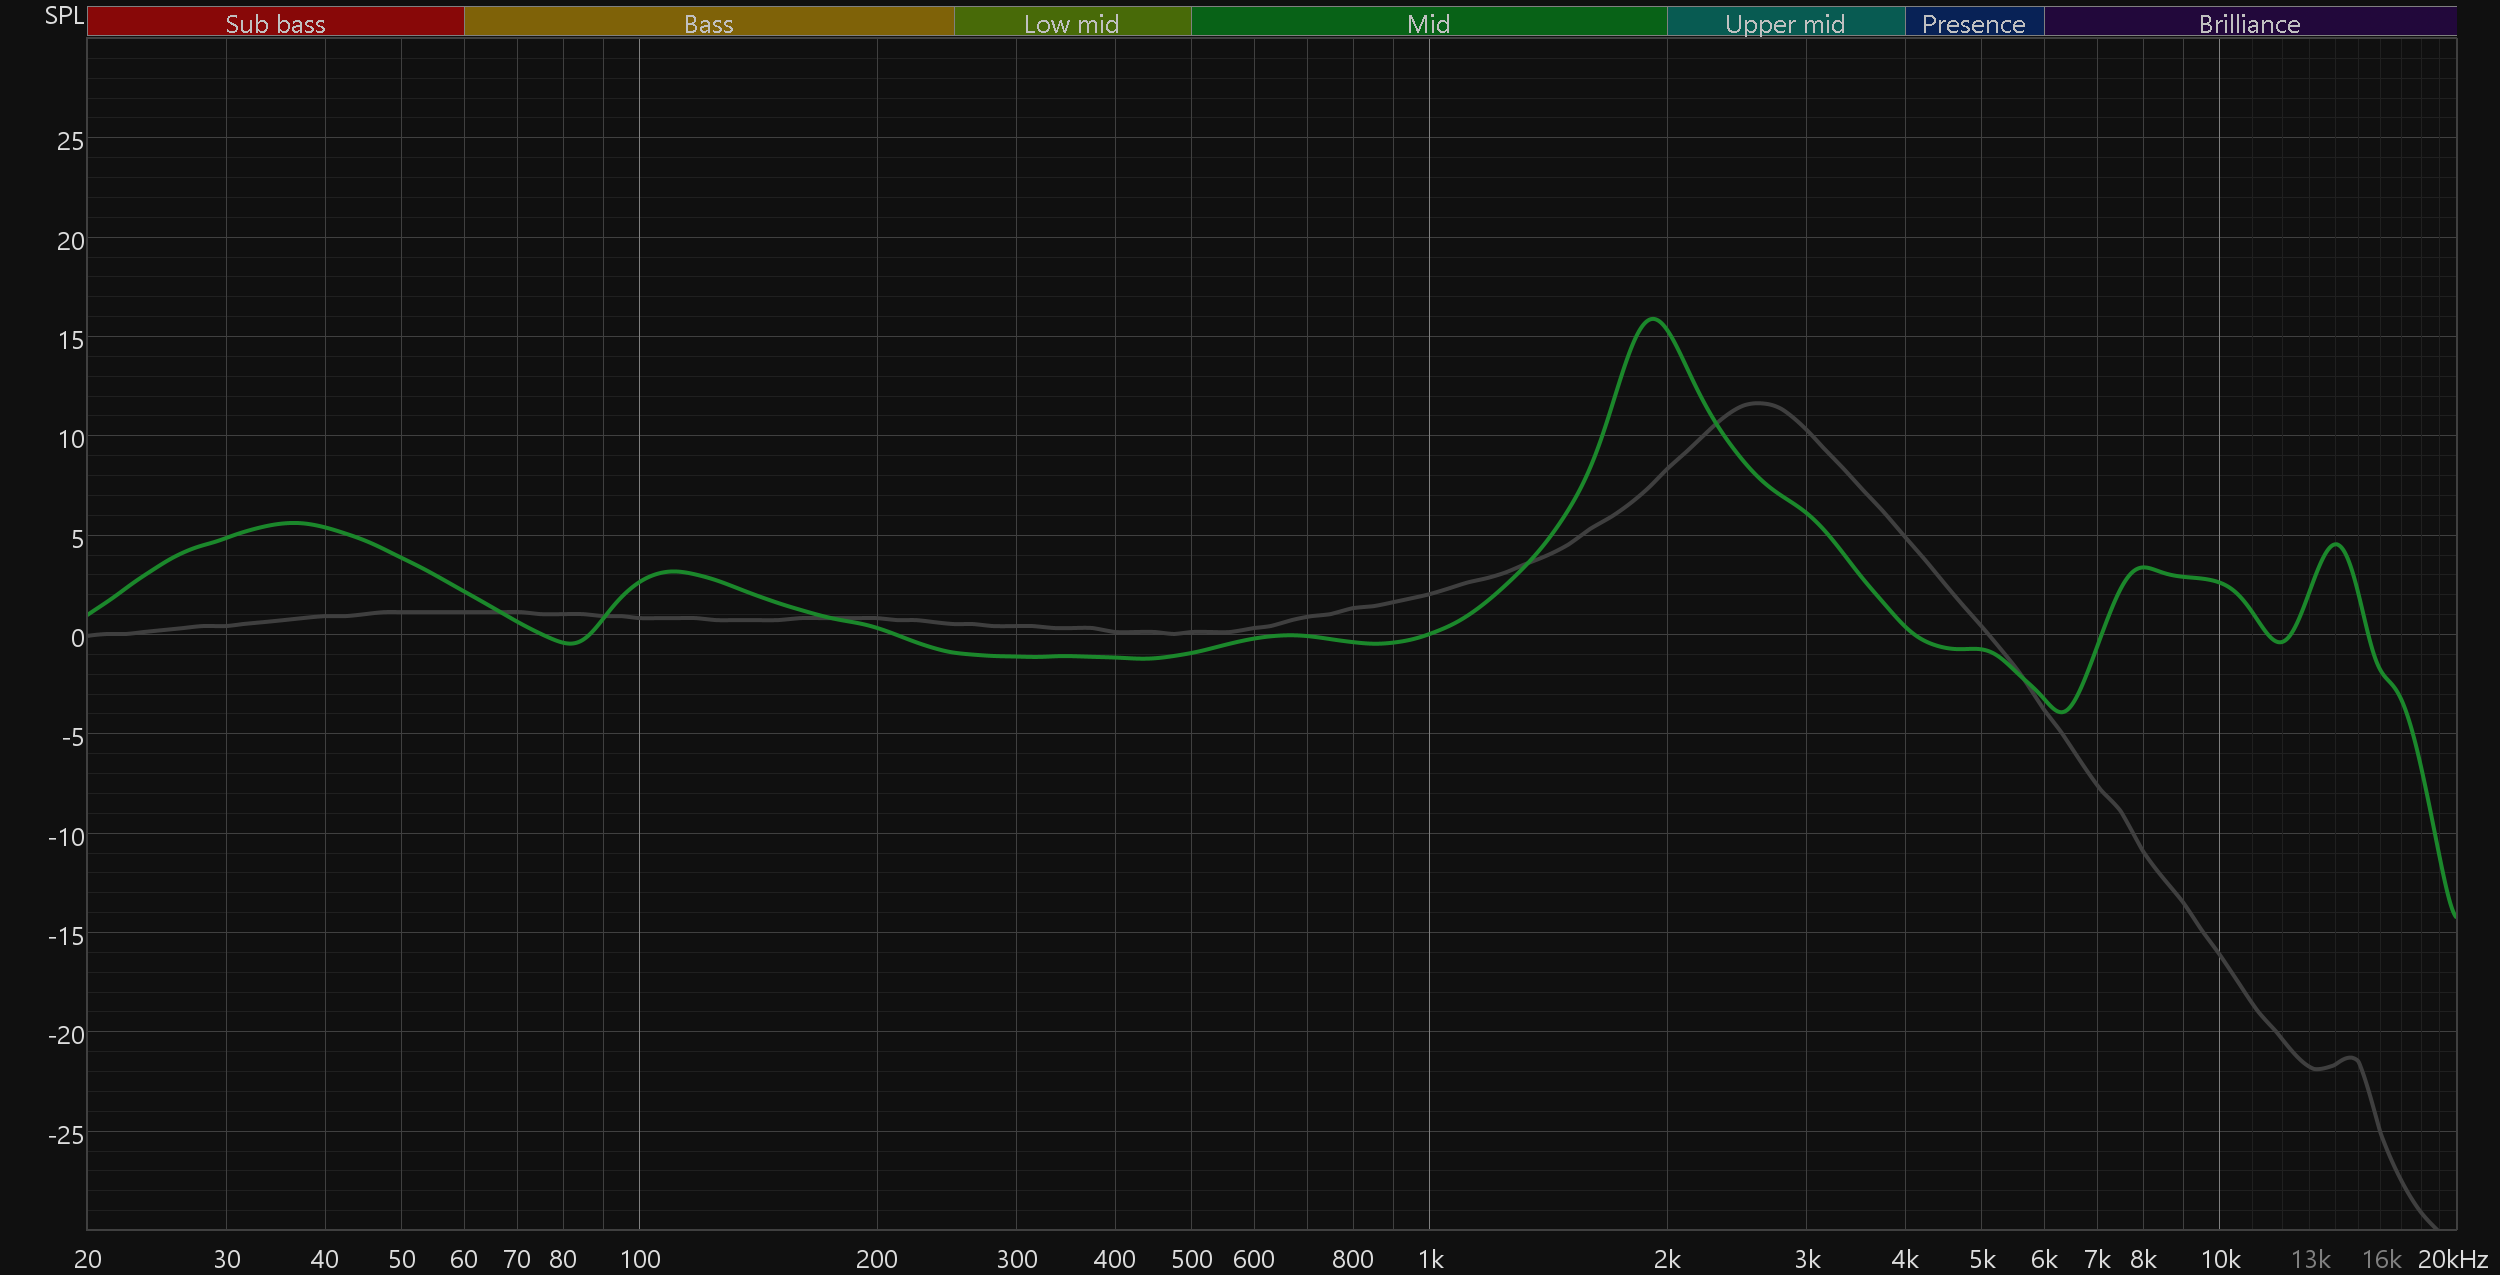Select the green Mid band header
This screenshot has height=1275, width=2500.
point(1428,23)
